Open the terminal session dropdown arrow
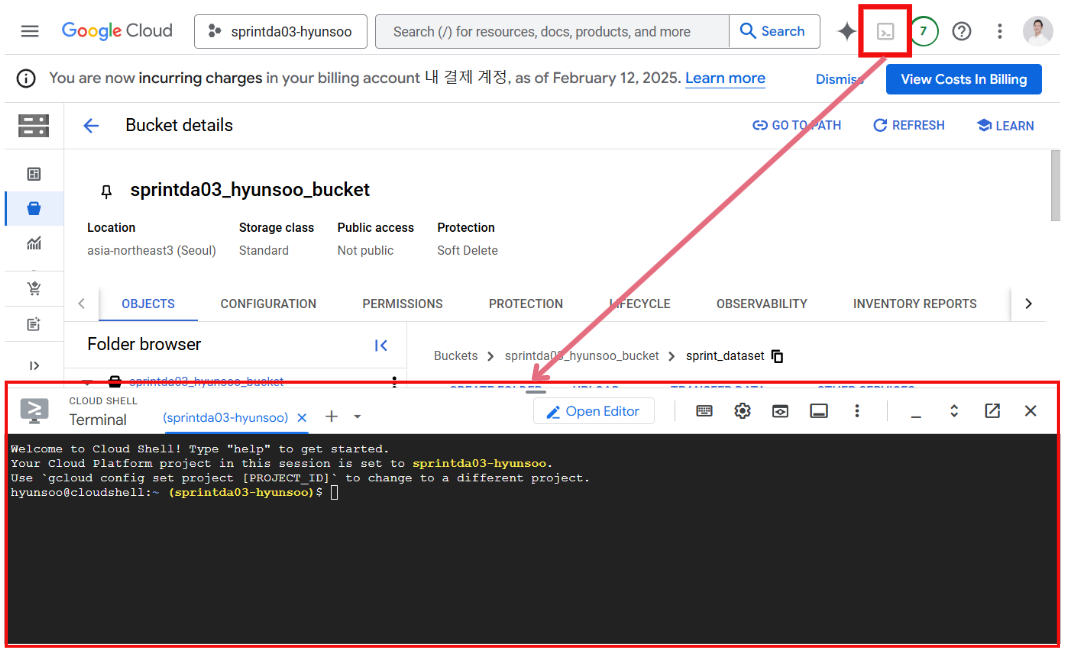Image resolution: width=1068 pixels, height=652 pixels. click(357, 416)
